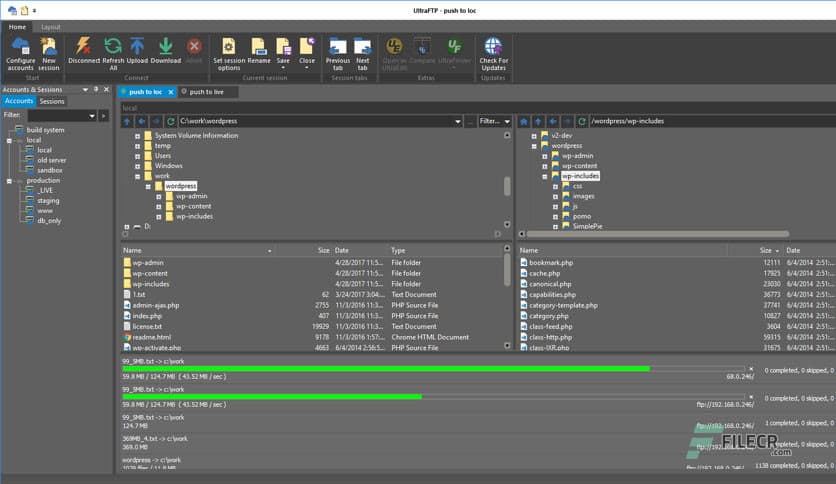The width and height of the screenshot is (836, 484).
Task: Close the 'push to loc' tab
Action: tap(171, 92)
